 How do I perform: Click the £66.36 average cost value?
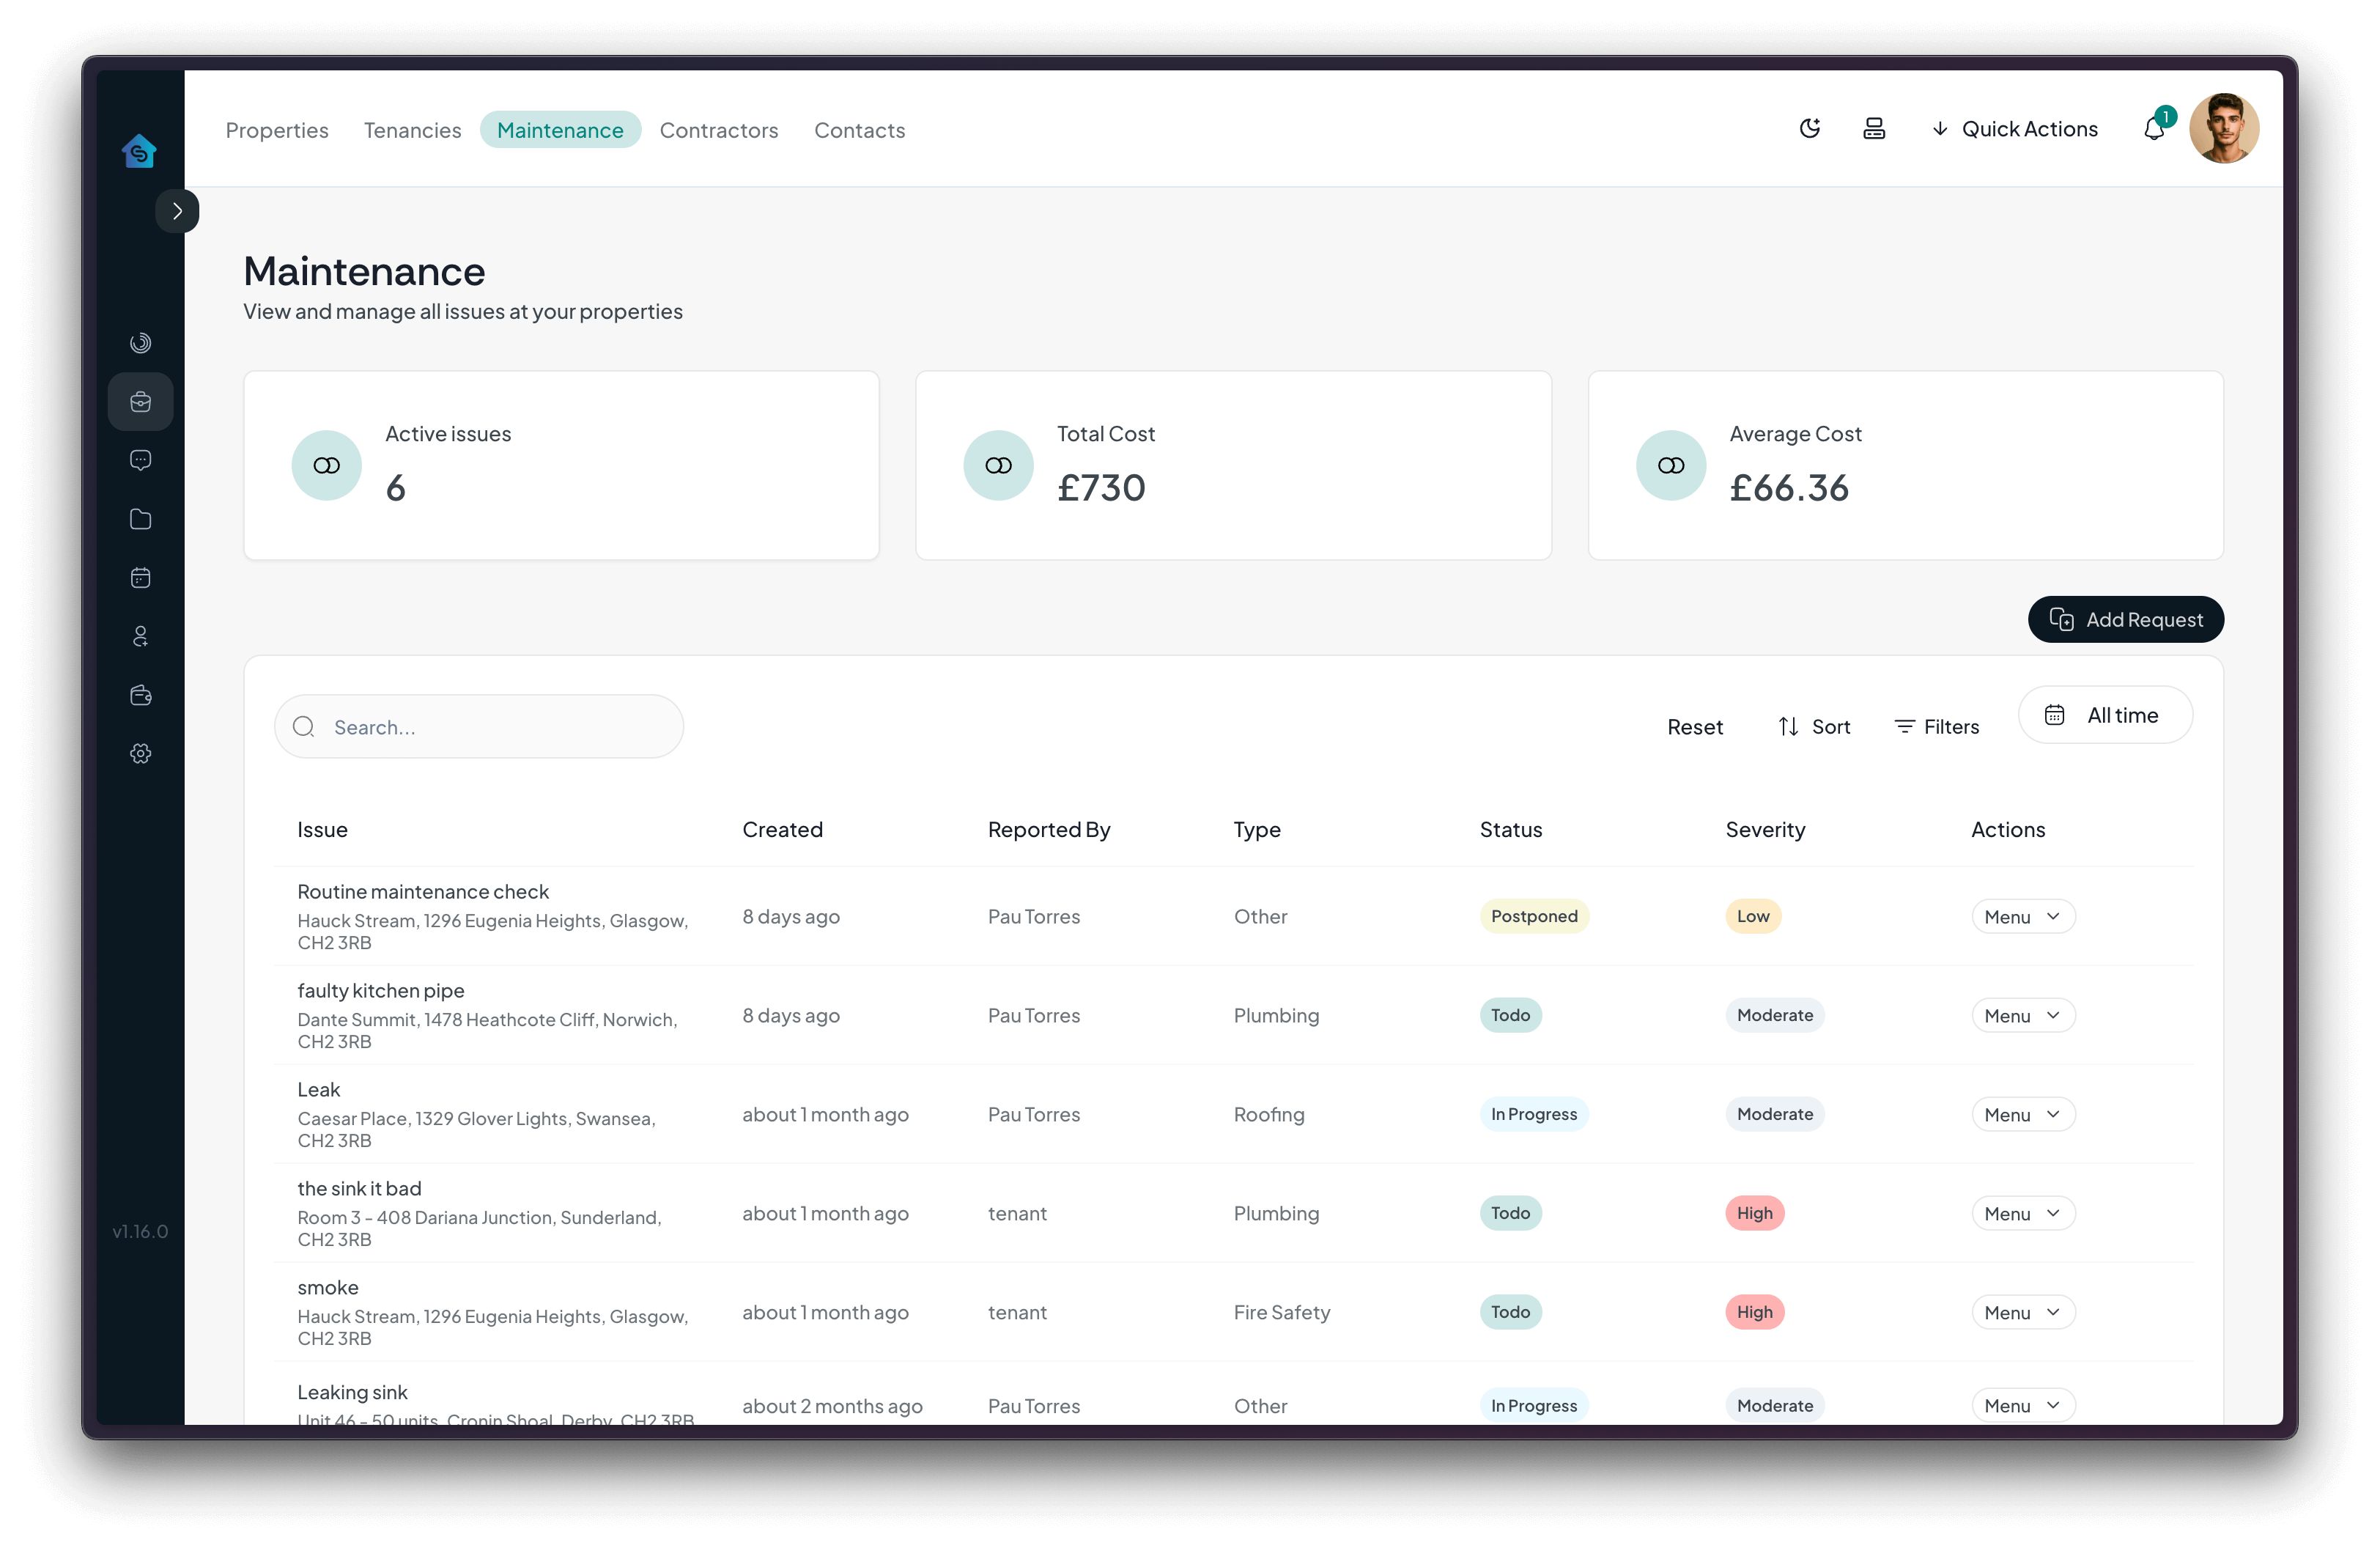1789,488
